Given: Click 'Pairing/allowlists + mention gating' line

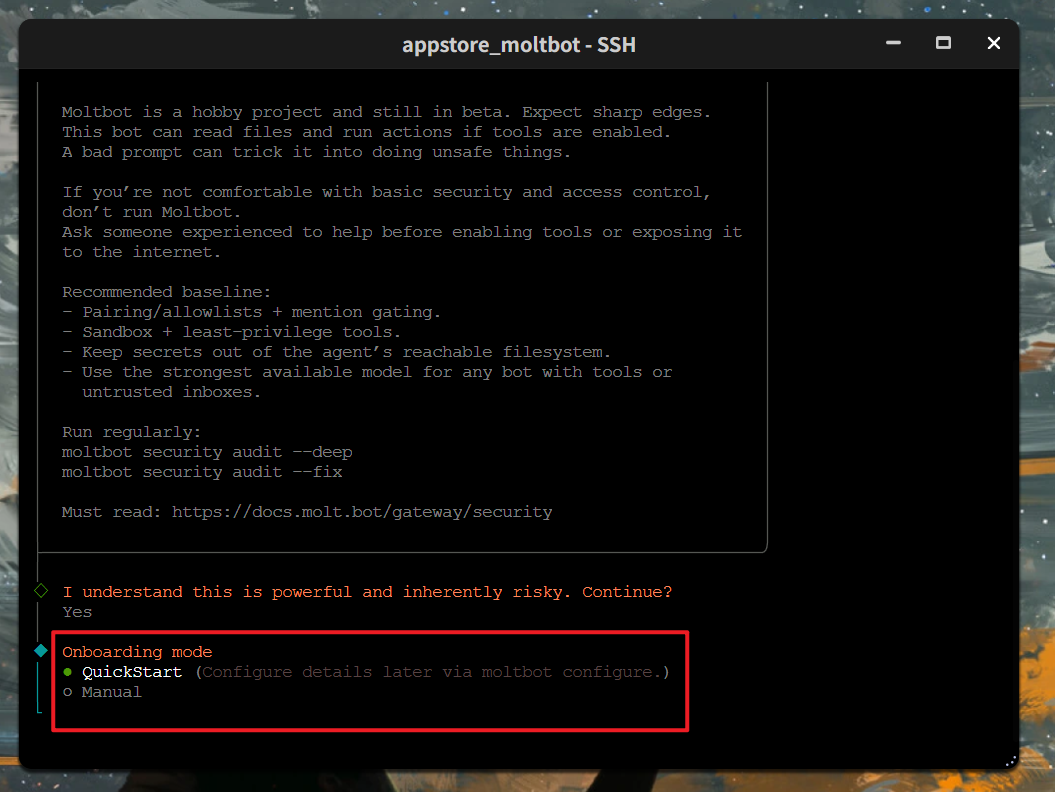Looking at the screenshot, I should point(252,312).
